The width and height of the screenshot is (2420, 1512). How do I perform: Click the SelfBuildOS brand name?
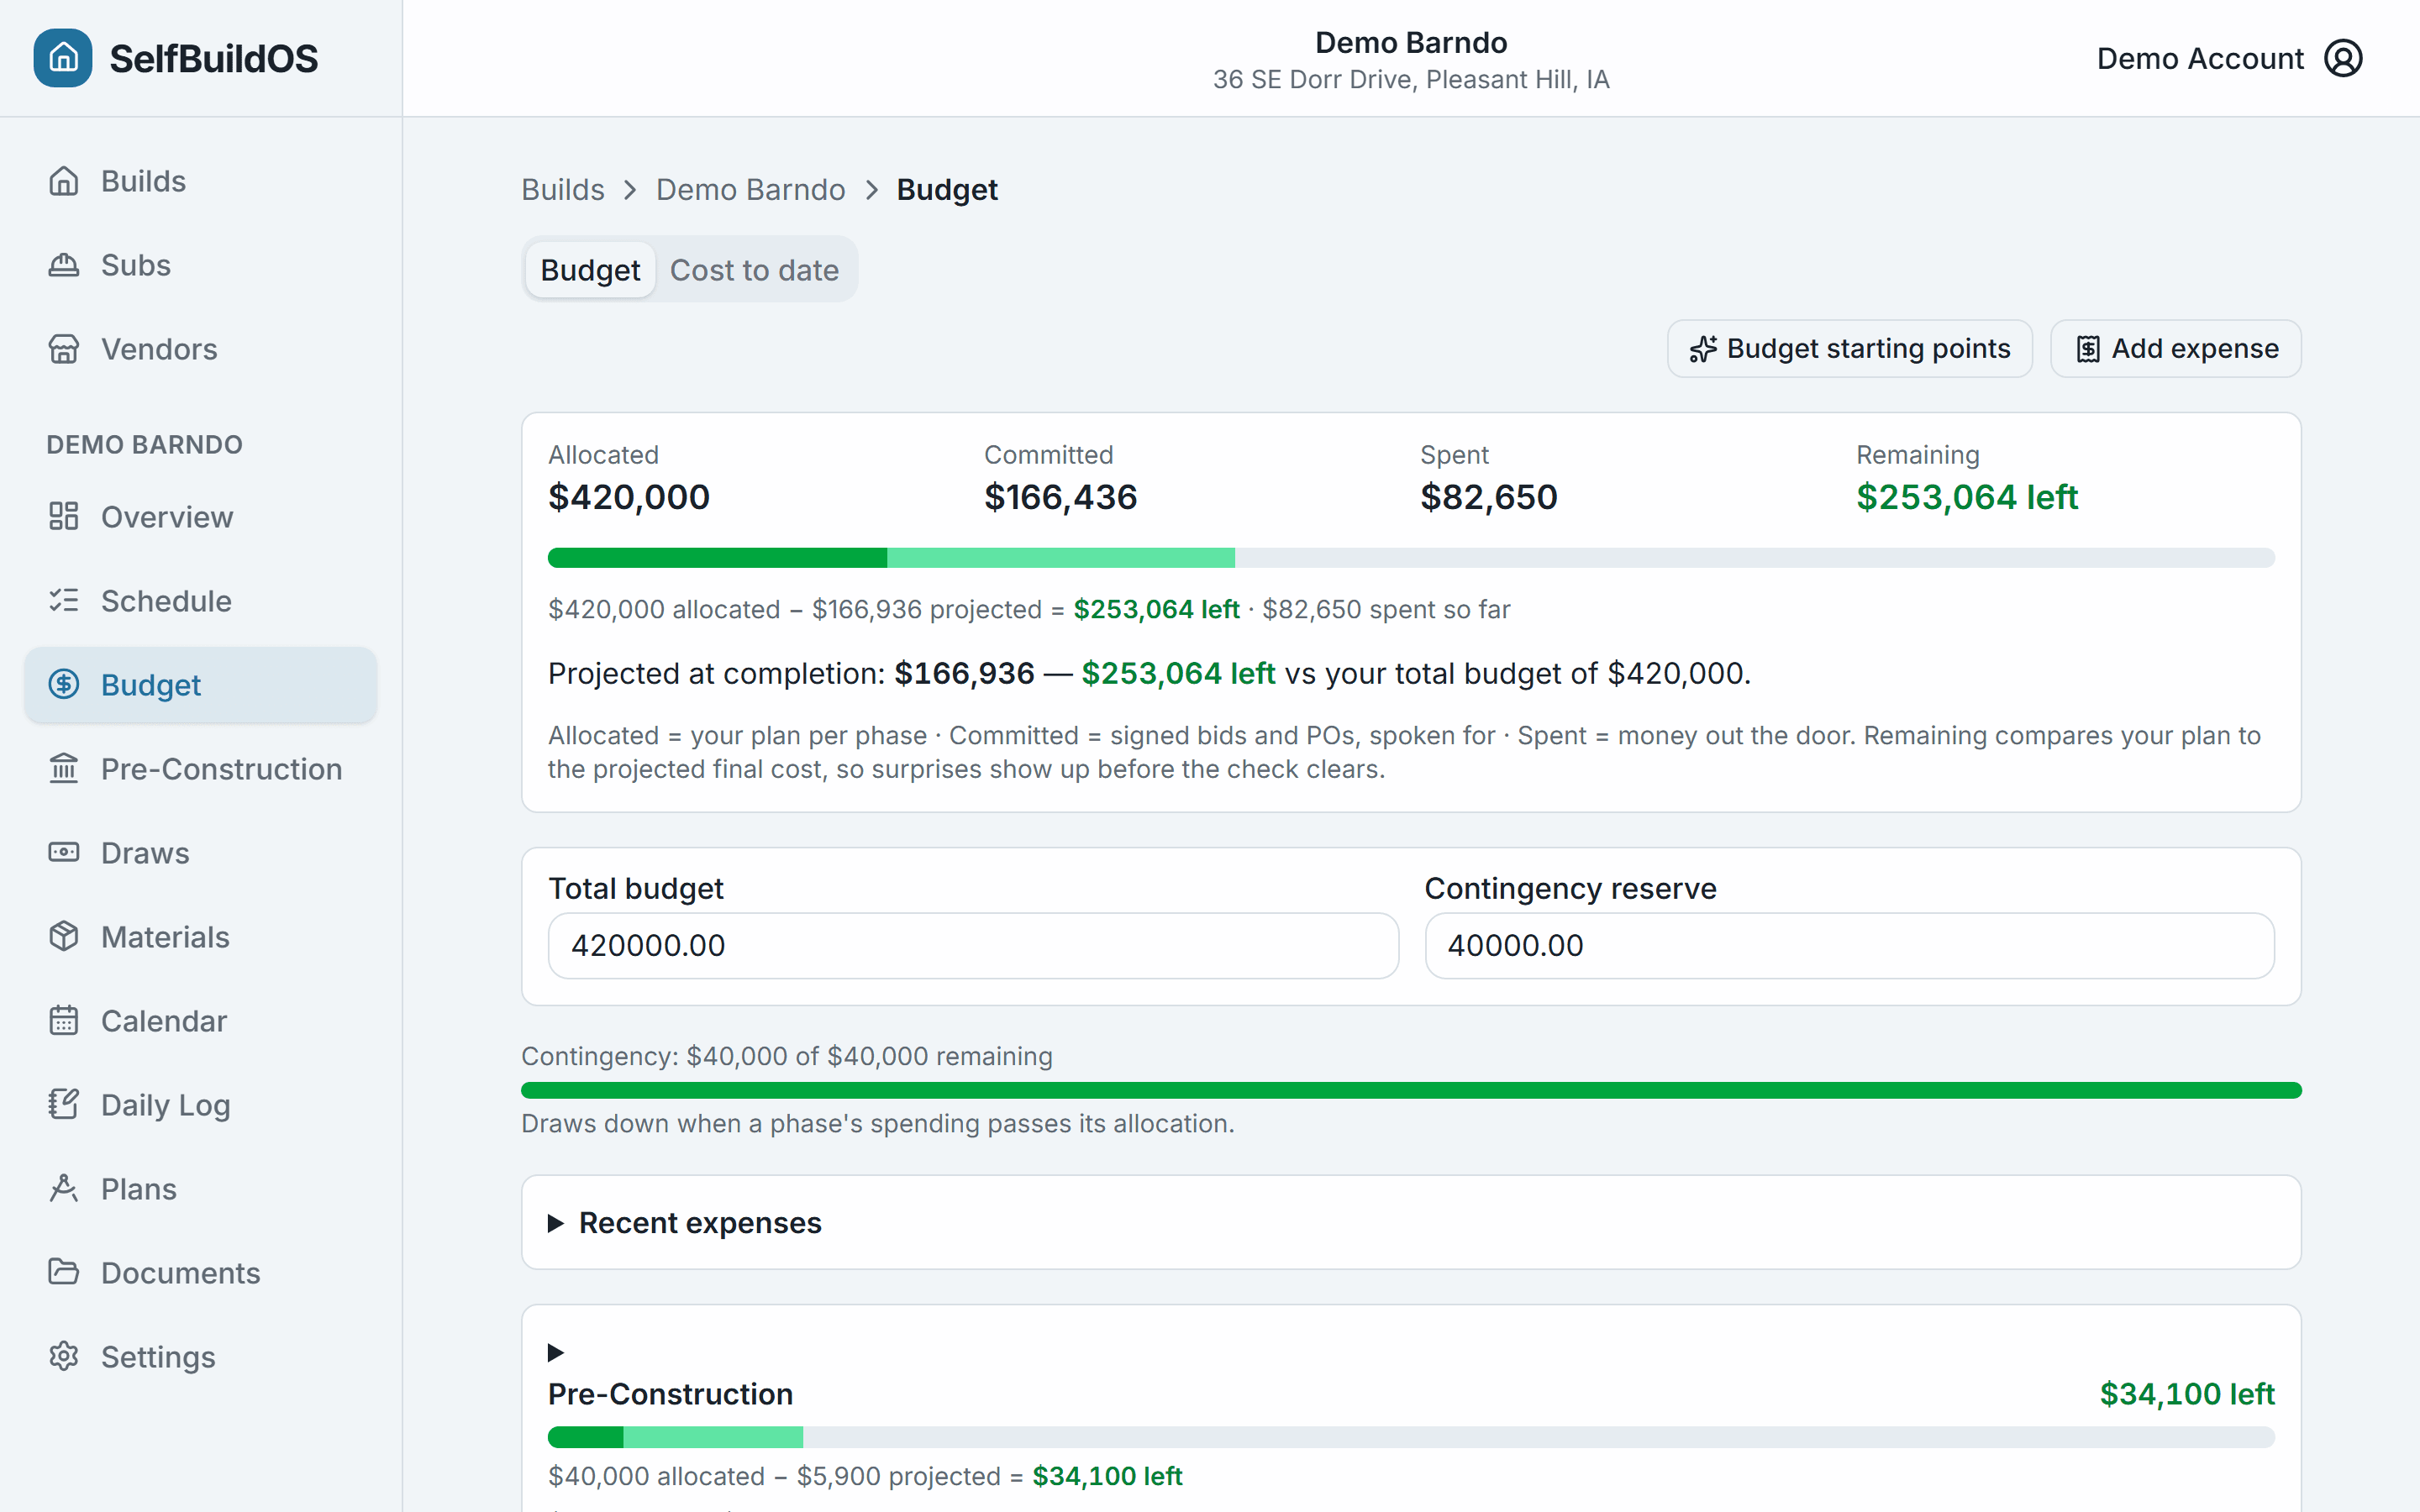coord(213,58)
